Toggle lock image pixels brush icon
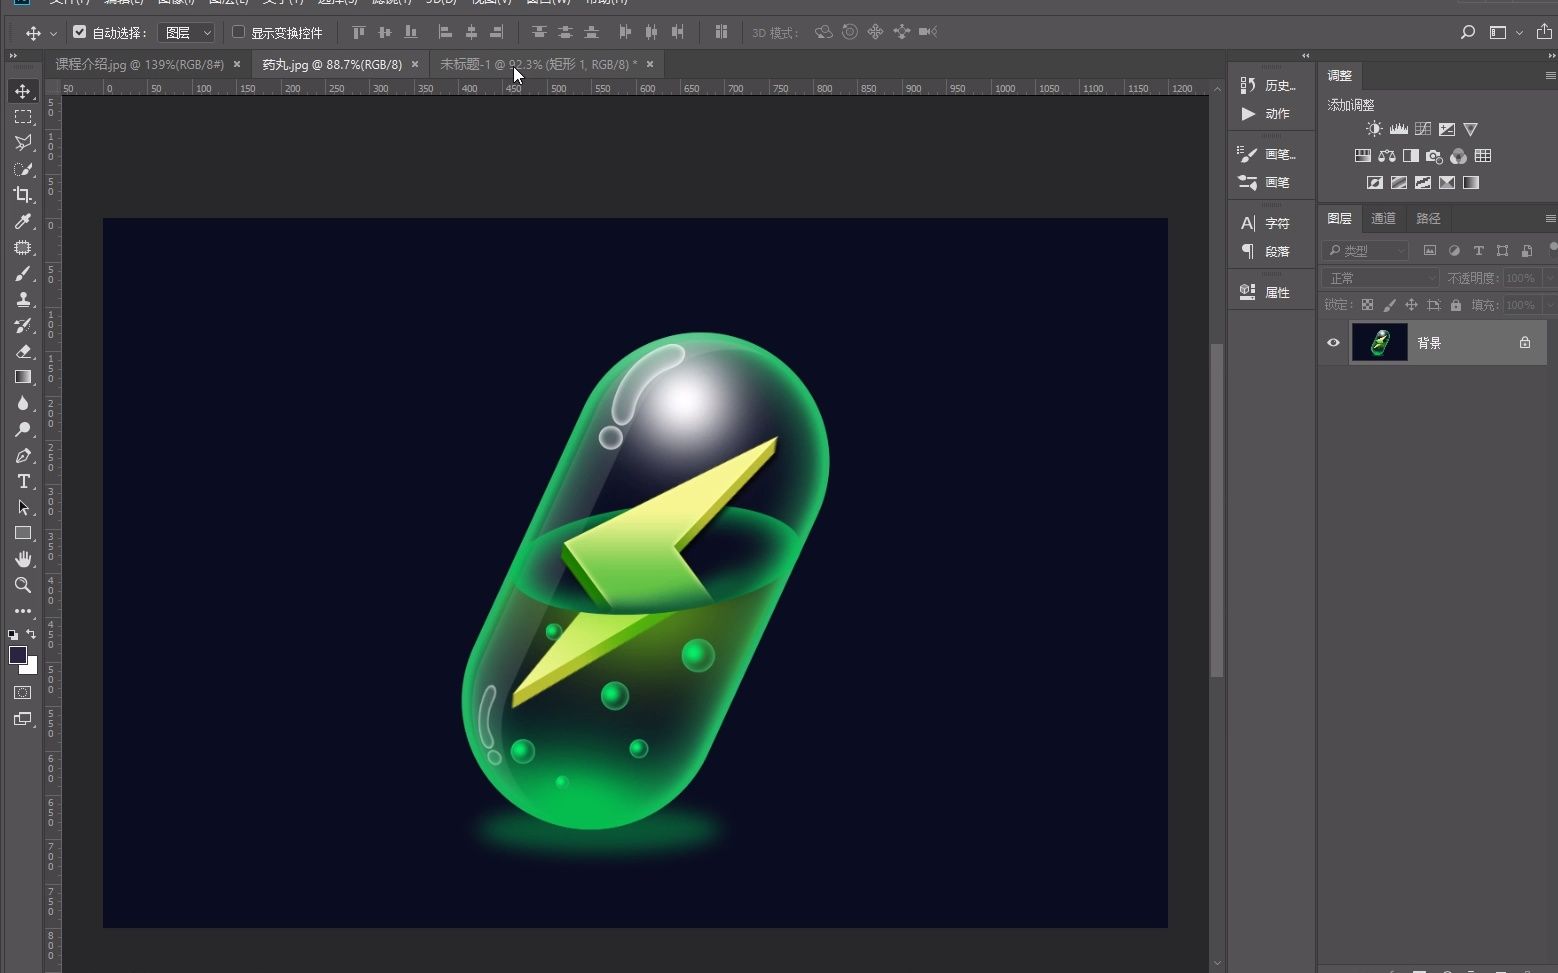1558x973 pixels. click(1389, 305)
